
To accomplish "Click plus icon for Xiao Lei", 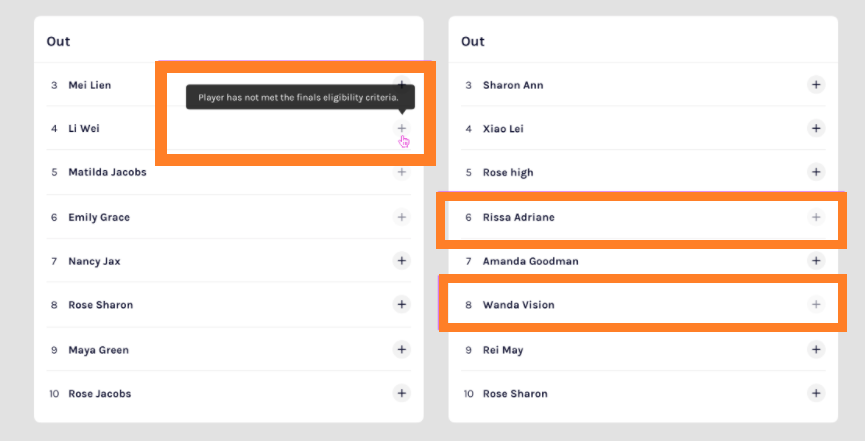I will click(816, 128).
